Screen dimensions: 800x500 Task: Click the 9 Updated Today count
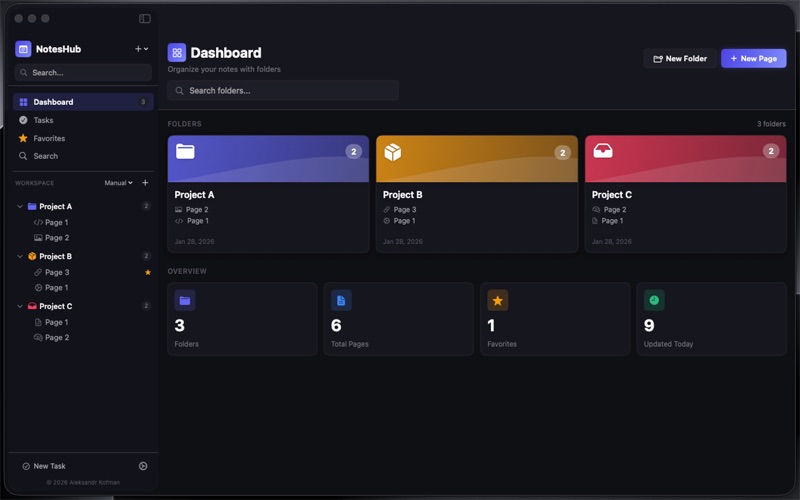click(x=649, y=326)
